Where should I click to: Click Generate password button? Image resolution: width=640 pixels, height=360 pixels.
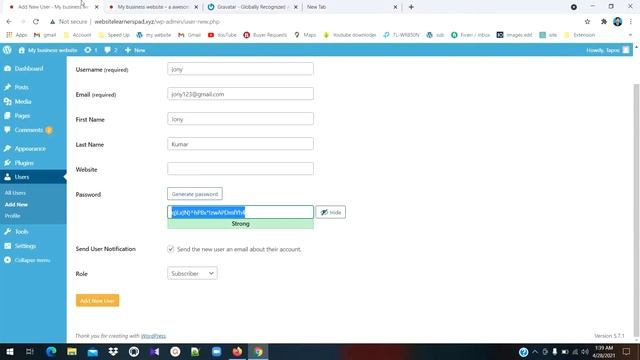(195, 194)
